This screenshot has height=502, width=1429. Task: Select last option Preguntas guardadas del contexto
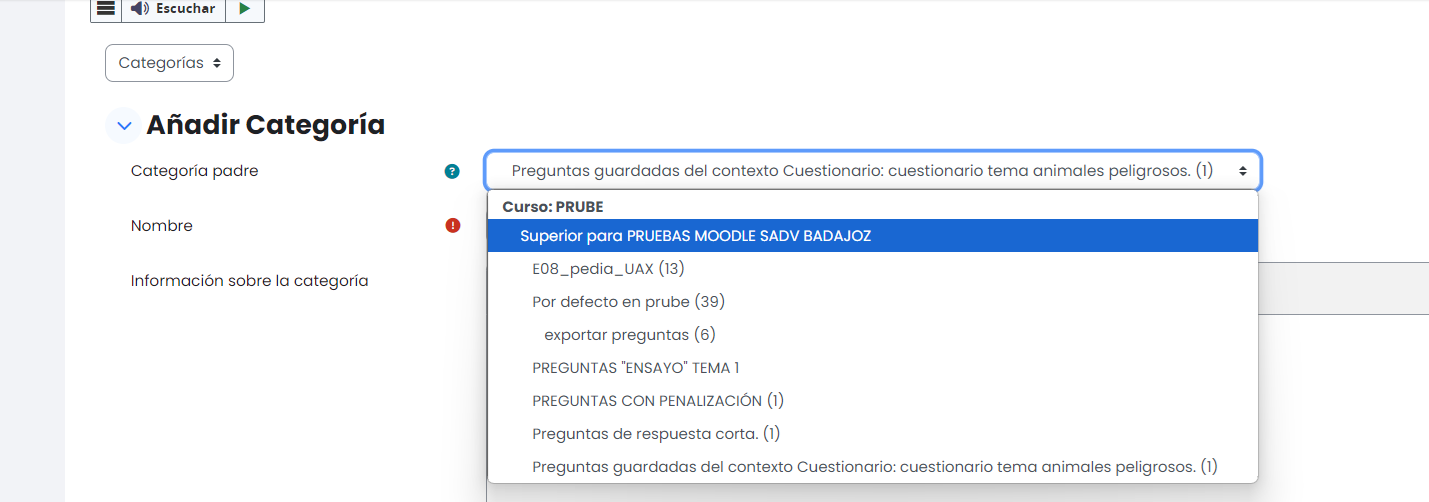point(872,467)
